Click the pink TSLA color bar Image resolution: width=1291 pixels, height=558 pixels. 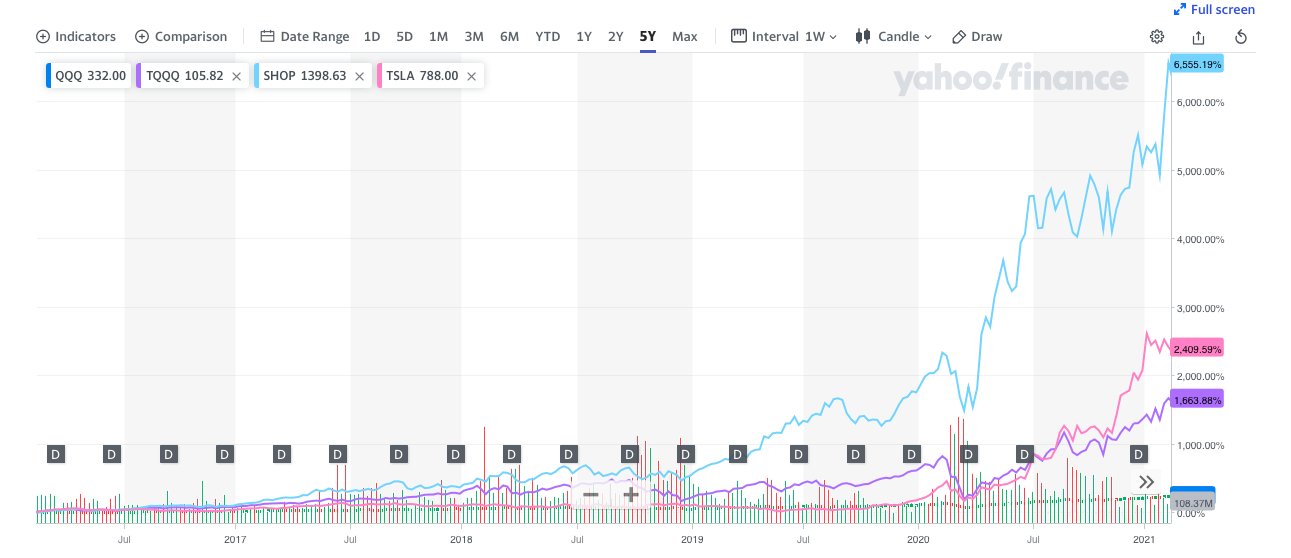coord(379,76)
